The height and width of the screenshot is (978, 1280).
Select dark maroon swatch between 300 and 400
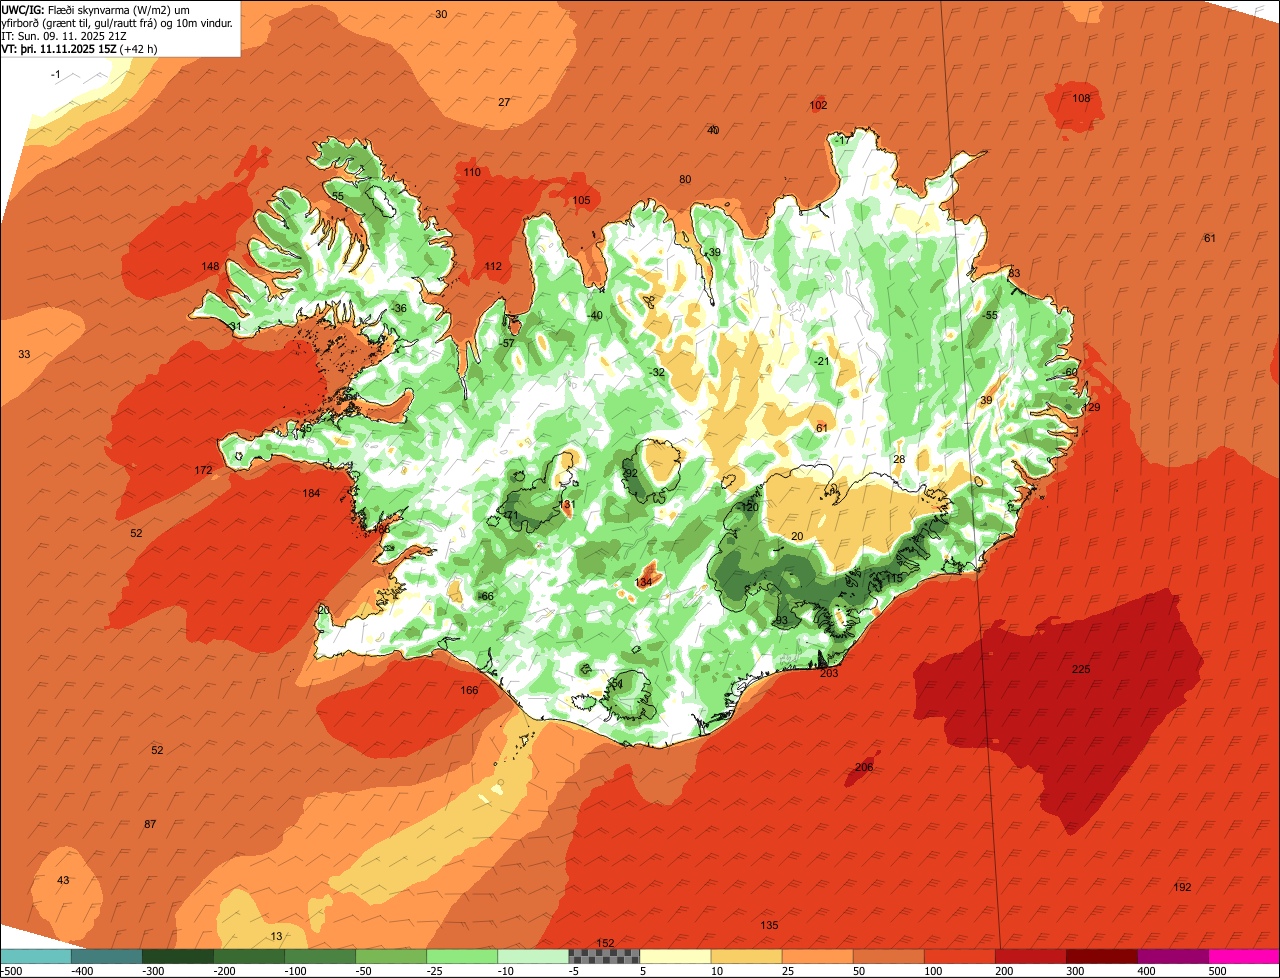click(x=1101, y=956)
